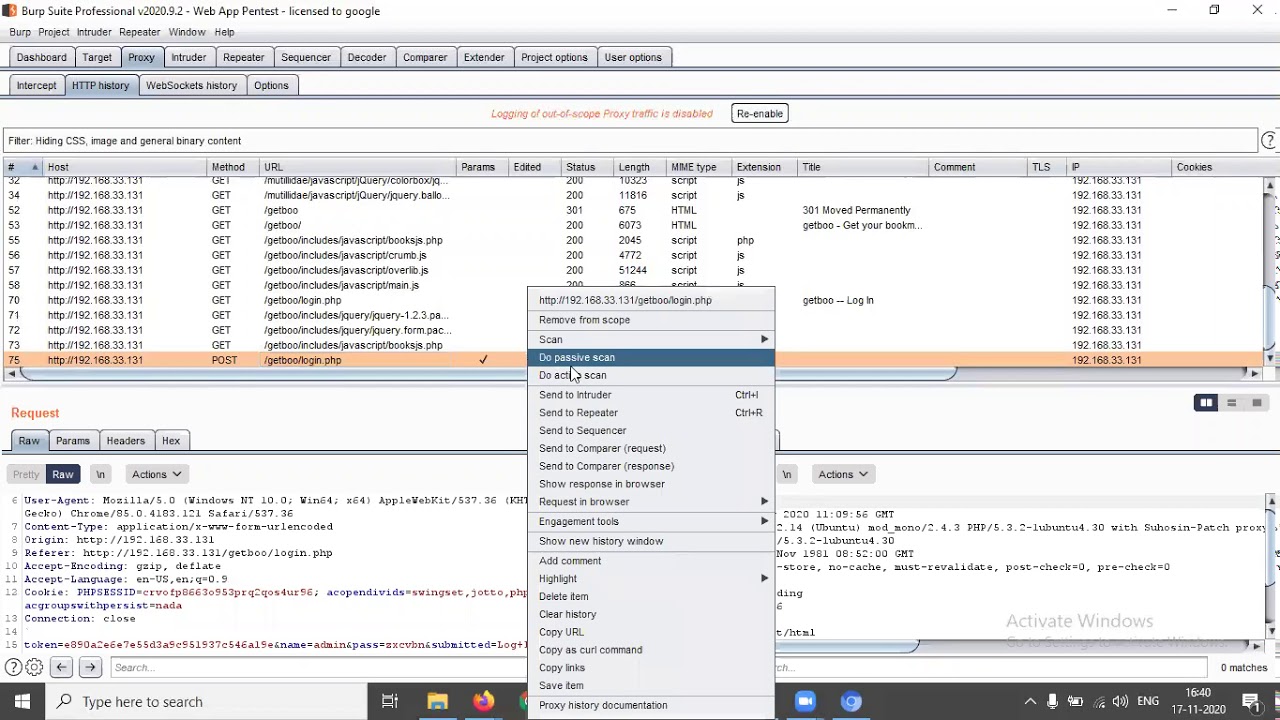
Task: Select Remove from scope
Action: click(x=651, y=320)
